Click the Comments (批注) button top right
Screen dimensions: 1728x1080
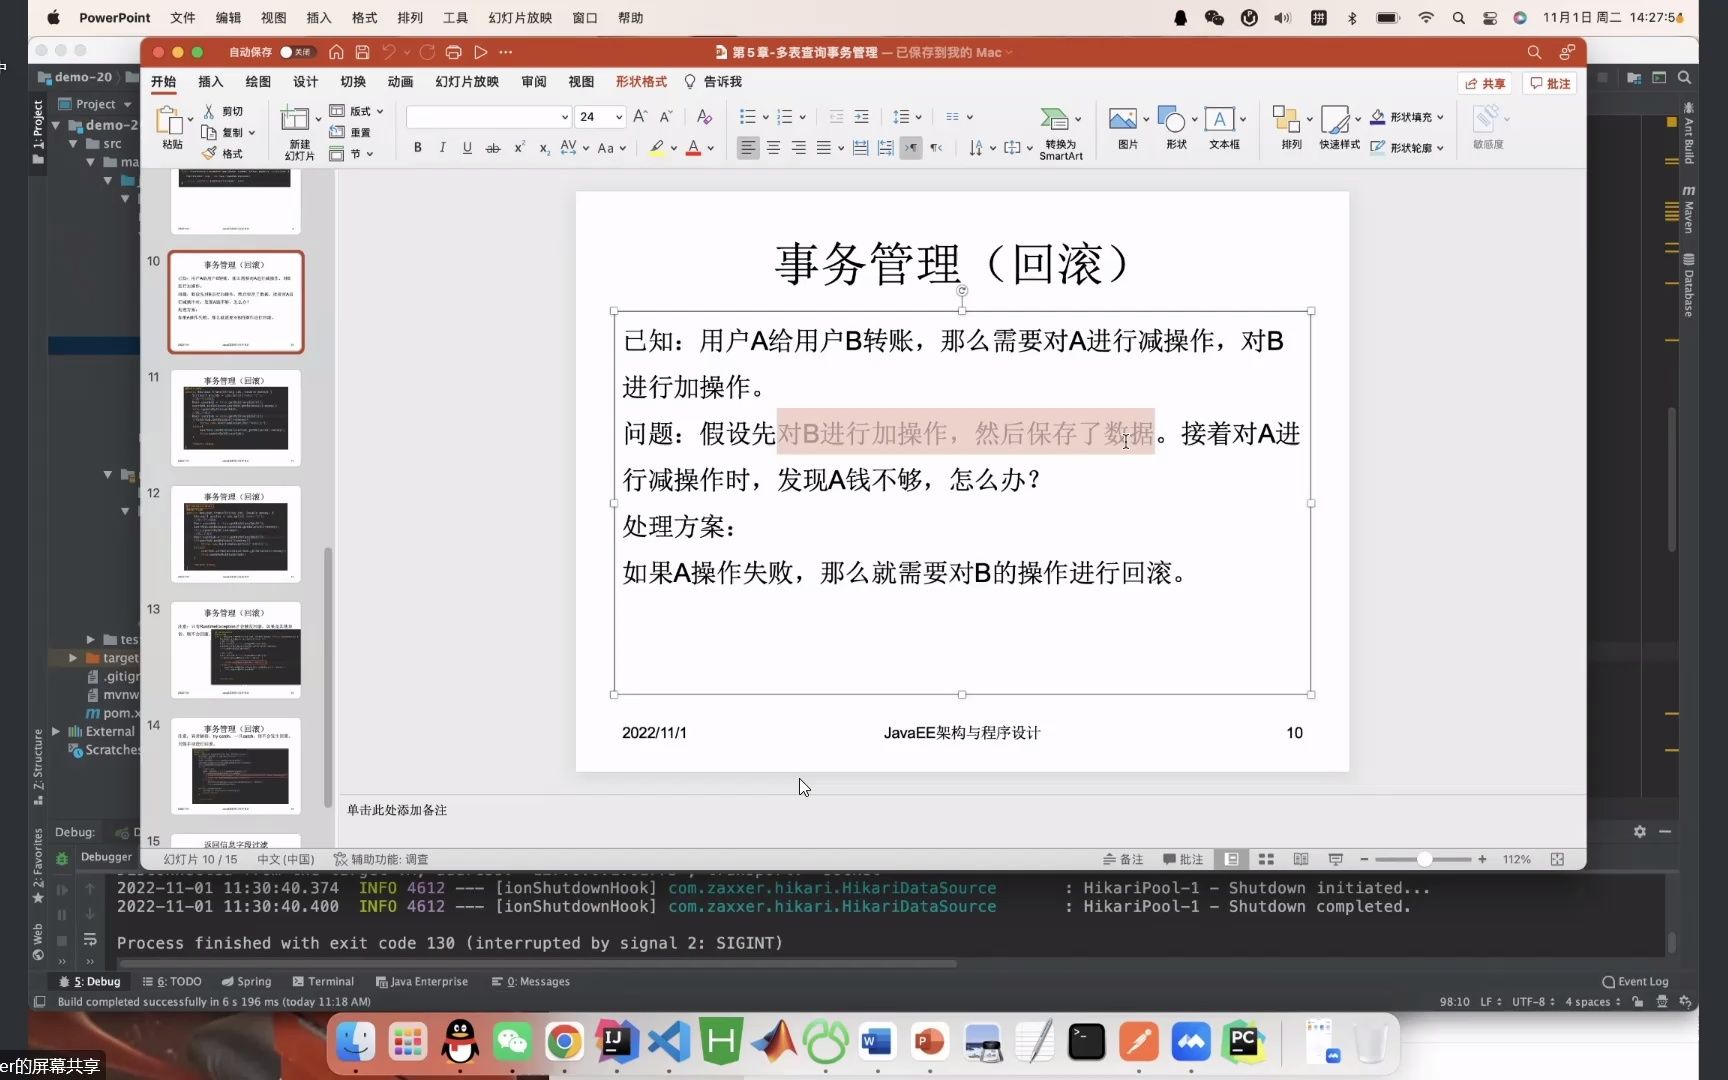1550,83
